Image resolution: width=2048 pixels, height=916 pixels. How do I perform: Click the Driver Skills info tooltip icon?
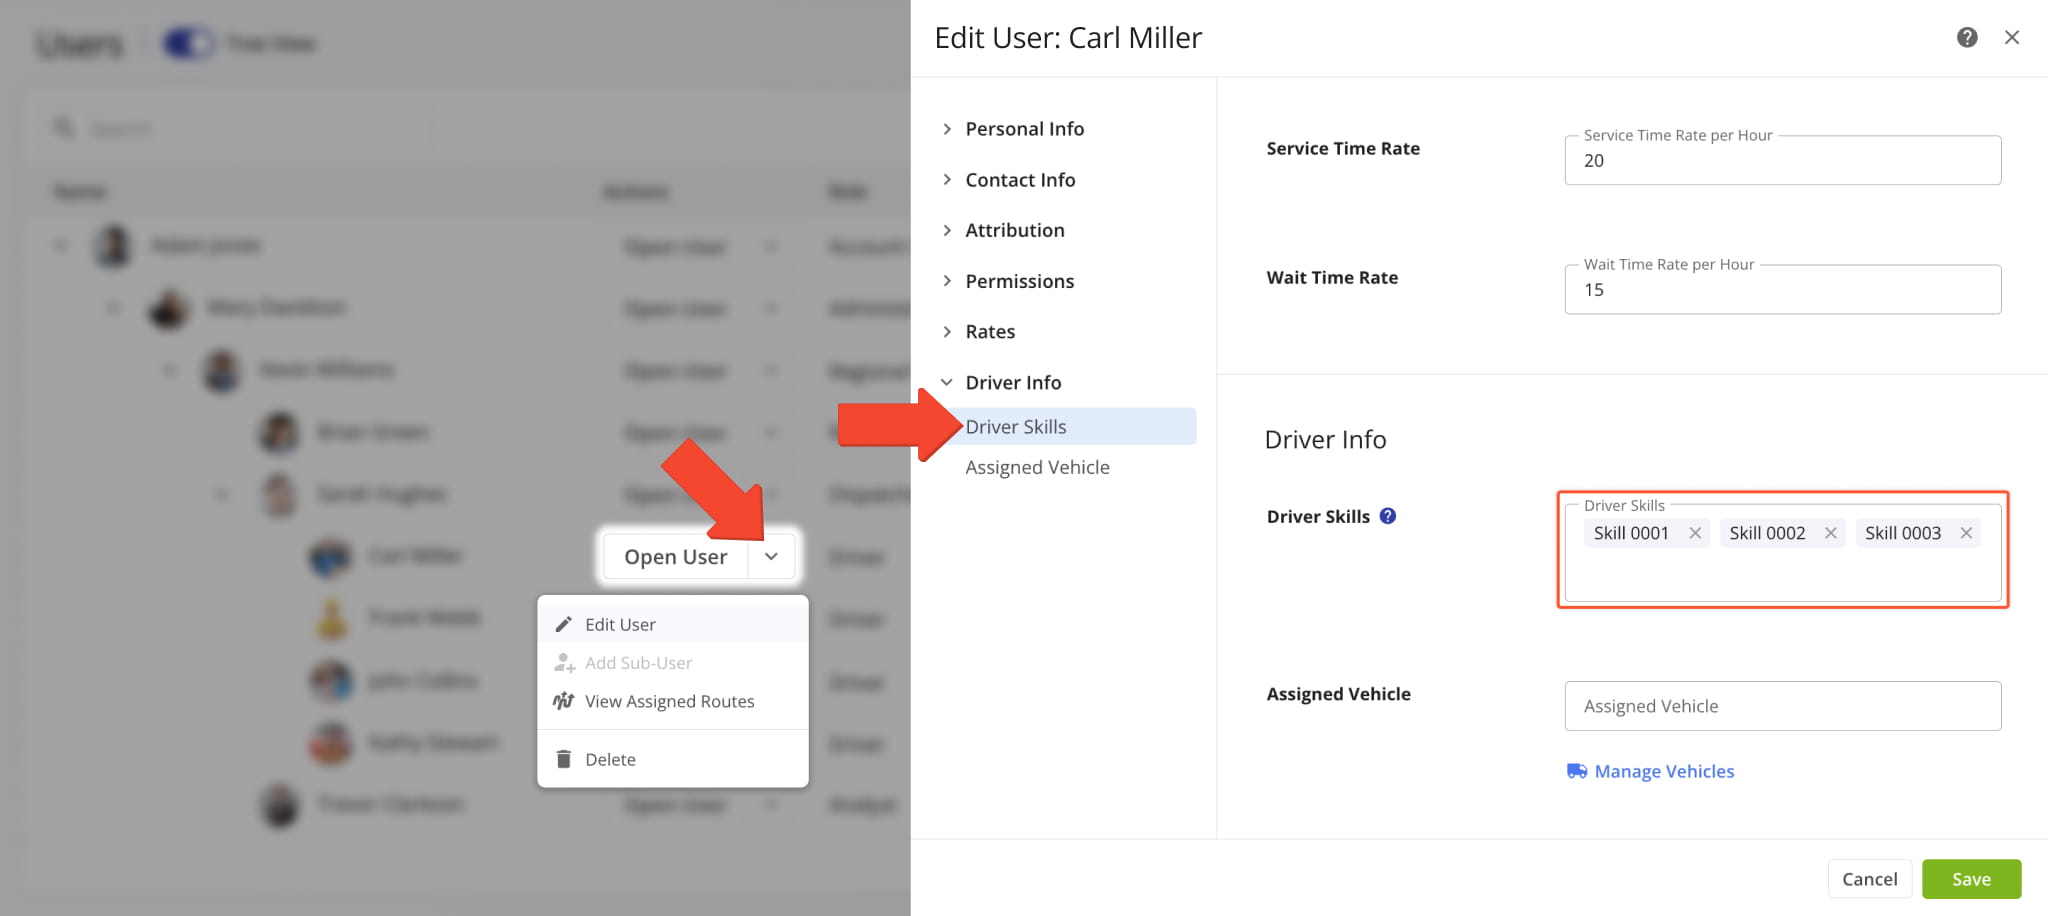pos(1387,516)
